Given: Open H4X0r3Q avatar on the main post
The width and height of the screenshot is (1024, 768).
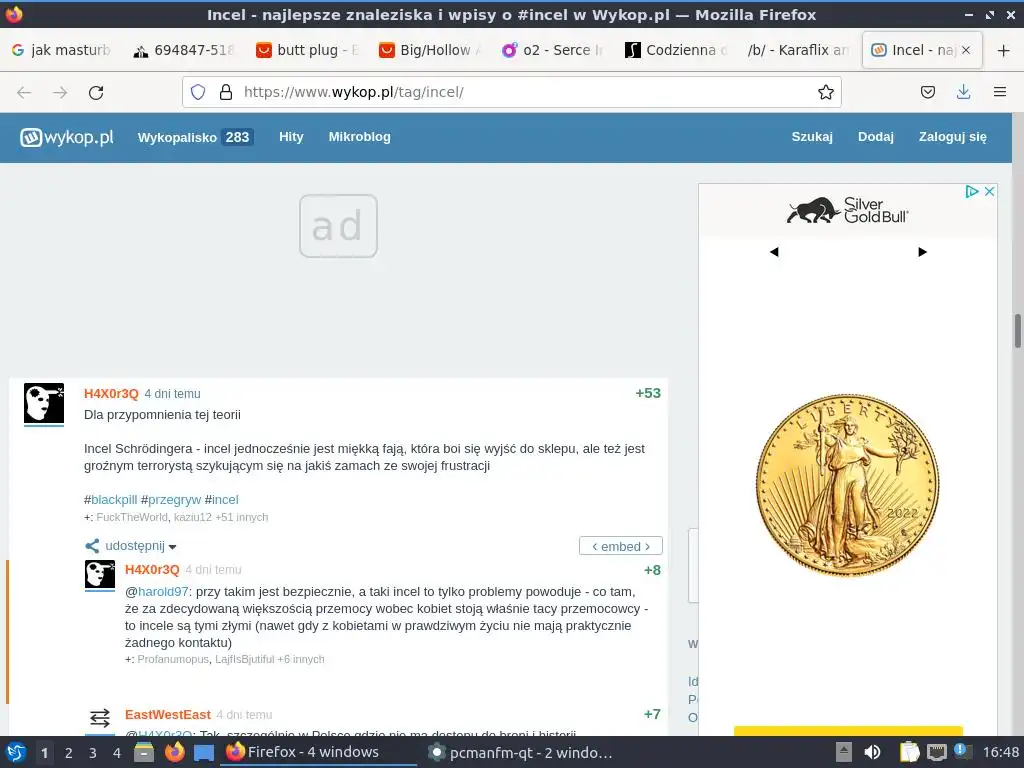Looking at the screenshot, I should coord(44,404).
